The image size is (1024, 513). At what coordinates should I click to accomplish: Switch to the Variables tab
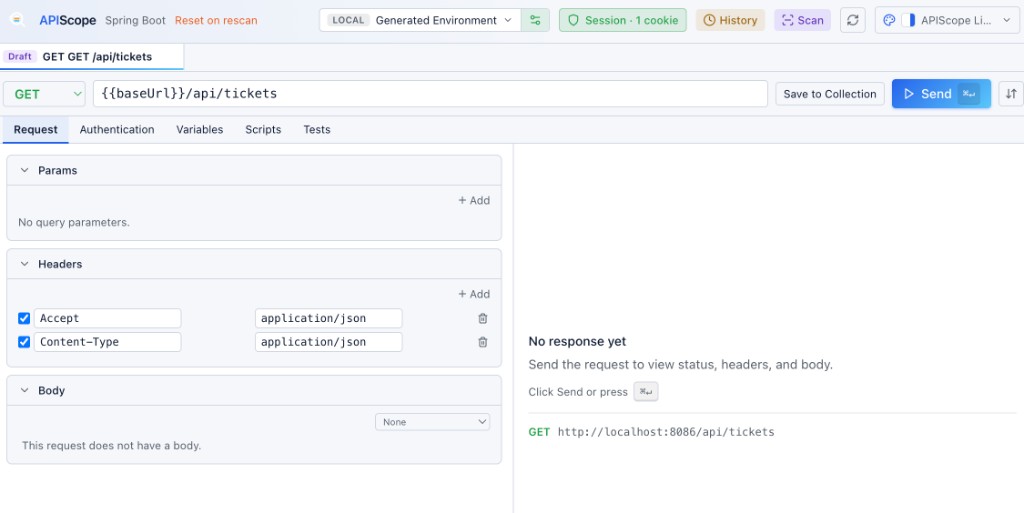pos(200,129)
